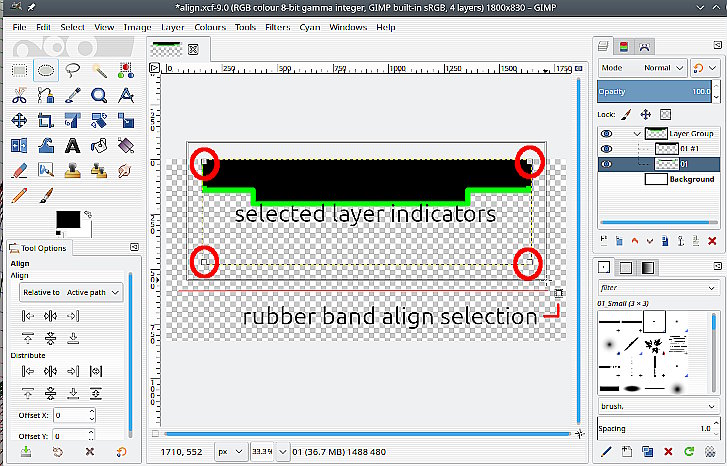This screenshot has height=466, width=727.
Task: Open the layer Mode Normal dropdown
Action: pyautogui.click(x=642, y=68)
